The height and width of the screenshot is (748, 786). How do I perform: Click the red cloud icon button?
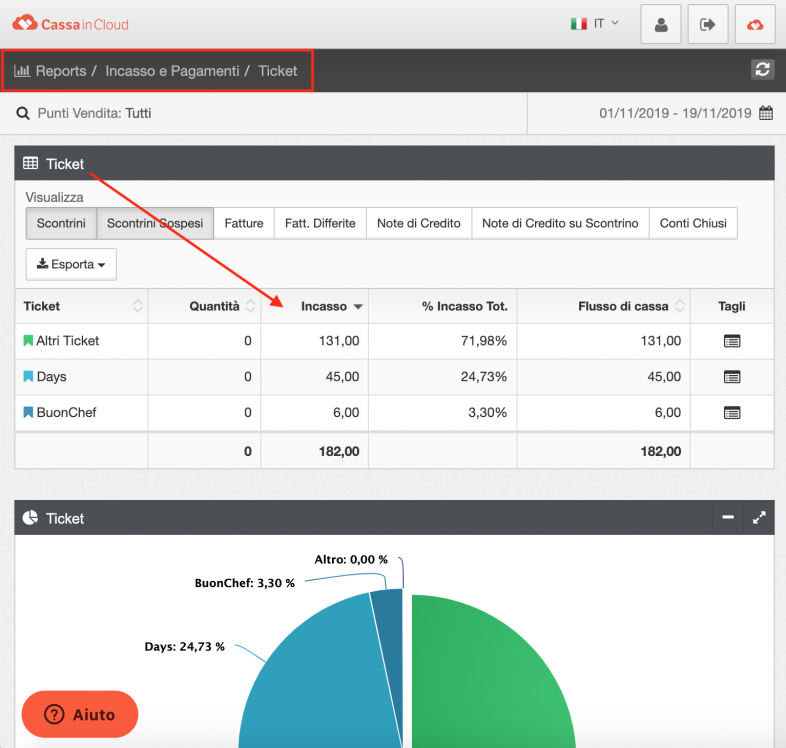[x=754, y=24]
